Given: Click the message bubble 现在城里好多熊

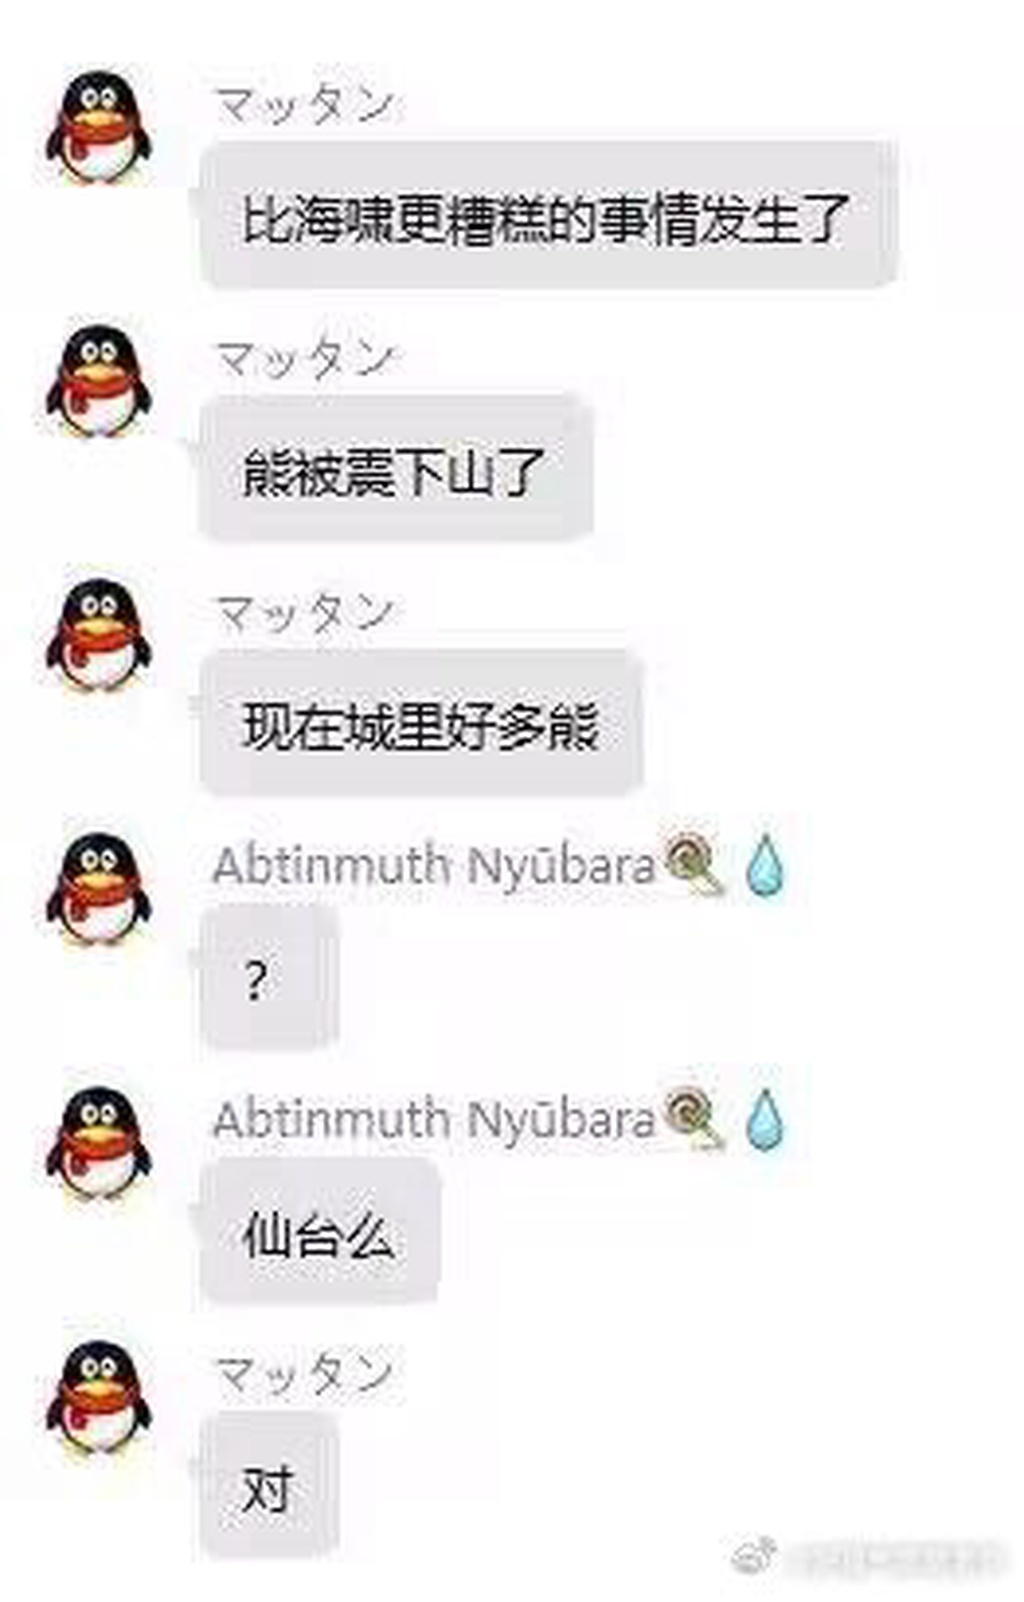Looking at the screenshot, I should 420,723.
